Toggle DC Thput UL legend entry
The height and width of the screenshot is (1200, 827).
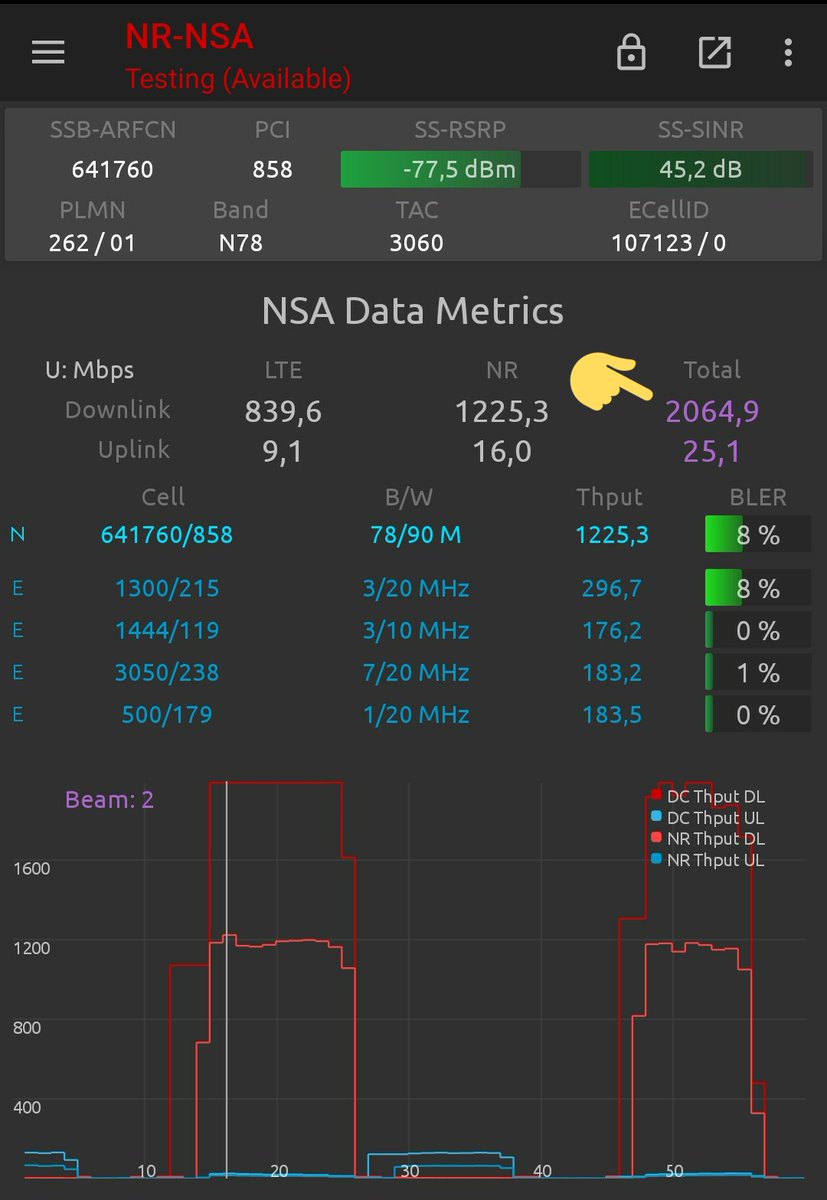(x=708, y=818)
